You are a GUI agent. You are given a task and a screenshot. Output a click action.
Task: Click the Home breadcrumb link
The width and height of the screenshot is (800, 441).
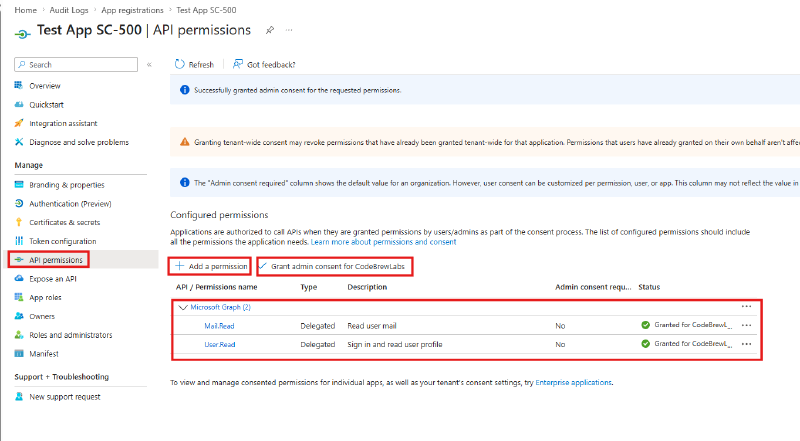tap(26, 10)
